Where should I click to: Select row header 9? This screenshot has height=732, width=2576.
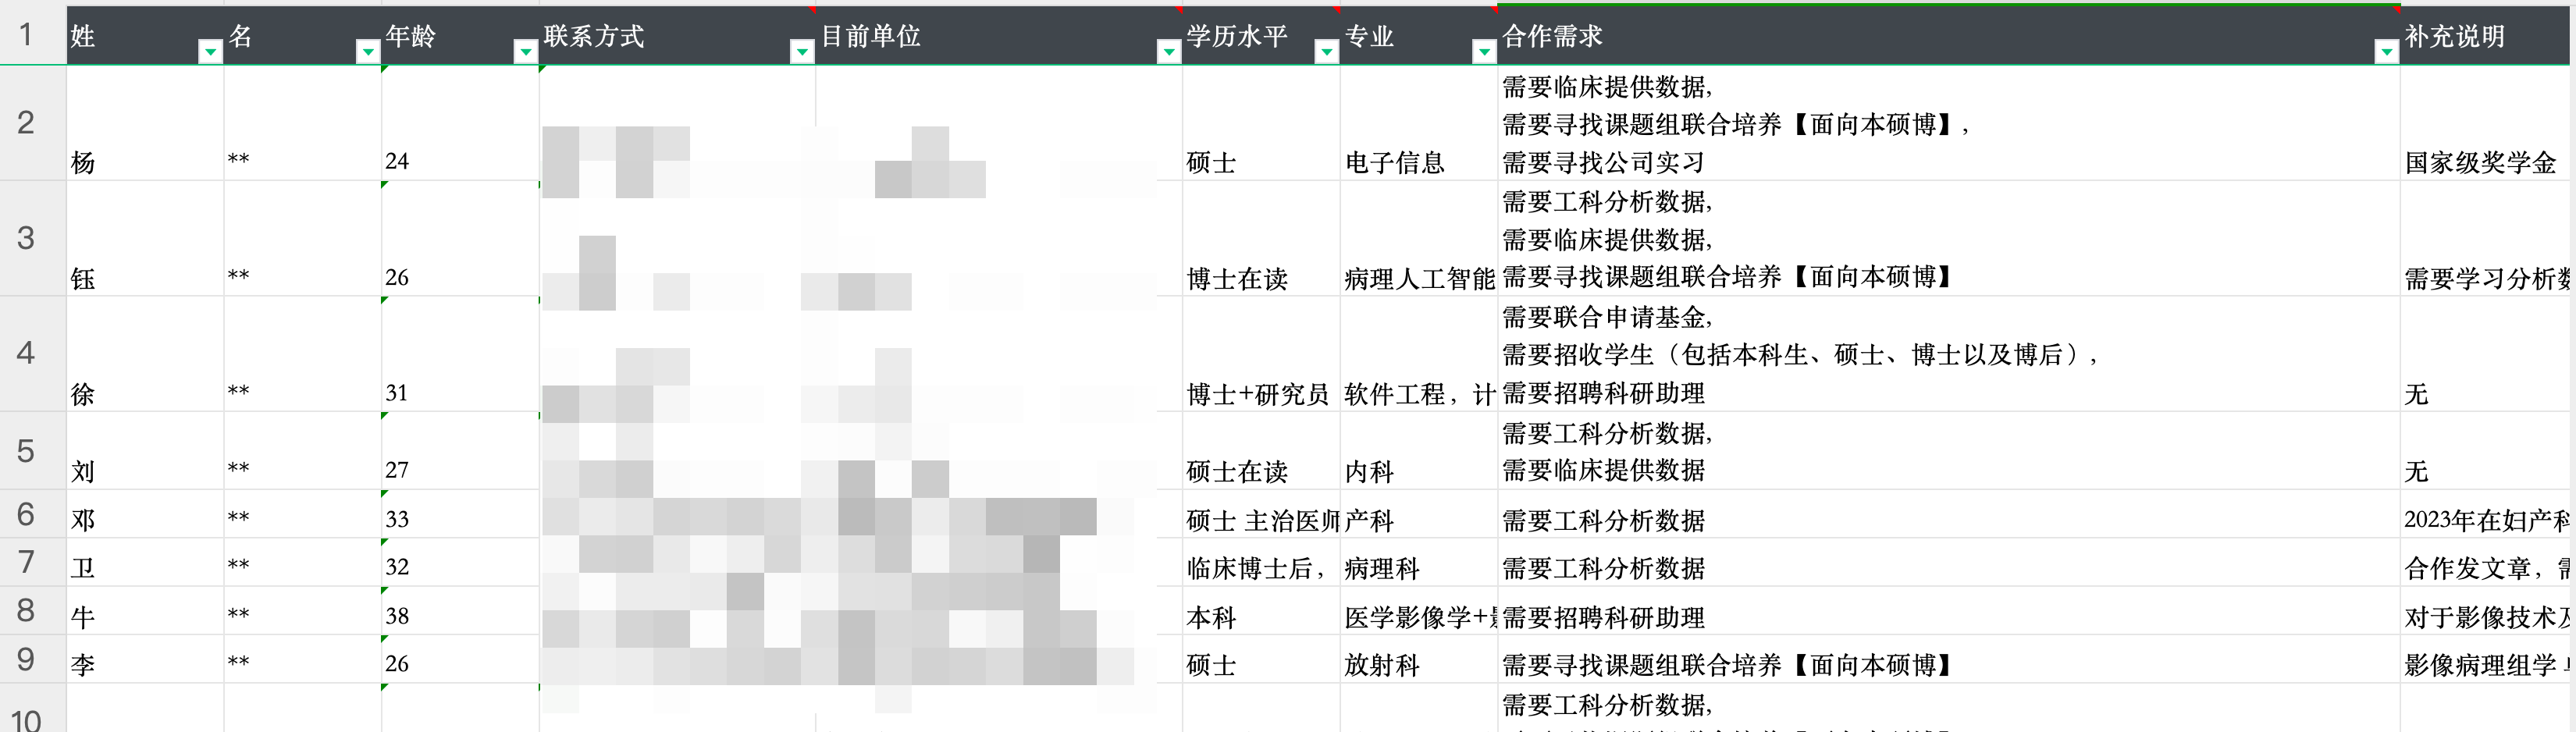pos(33,659)
